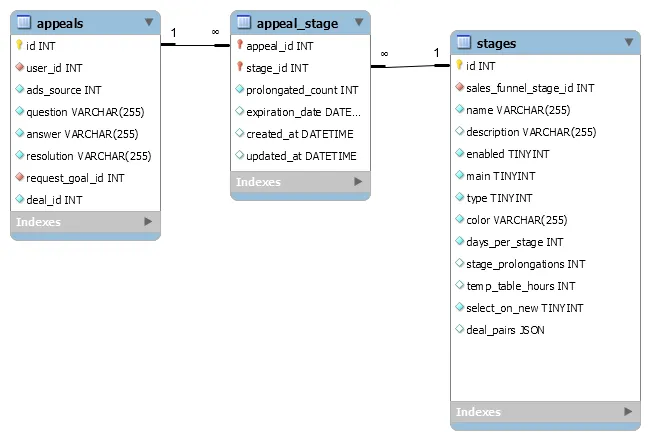
Task: Click the diamond icon beside ads_source INT
Action: click(x=19, y=88)
